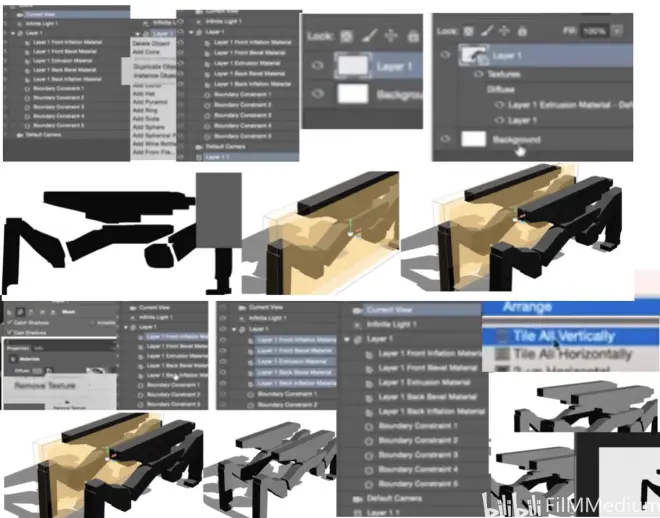The height and width of the screenshot is (518, 660).
Task: Choose Delete Object from the 3D context menu
Action: coord(151,43)
